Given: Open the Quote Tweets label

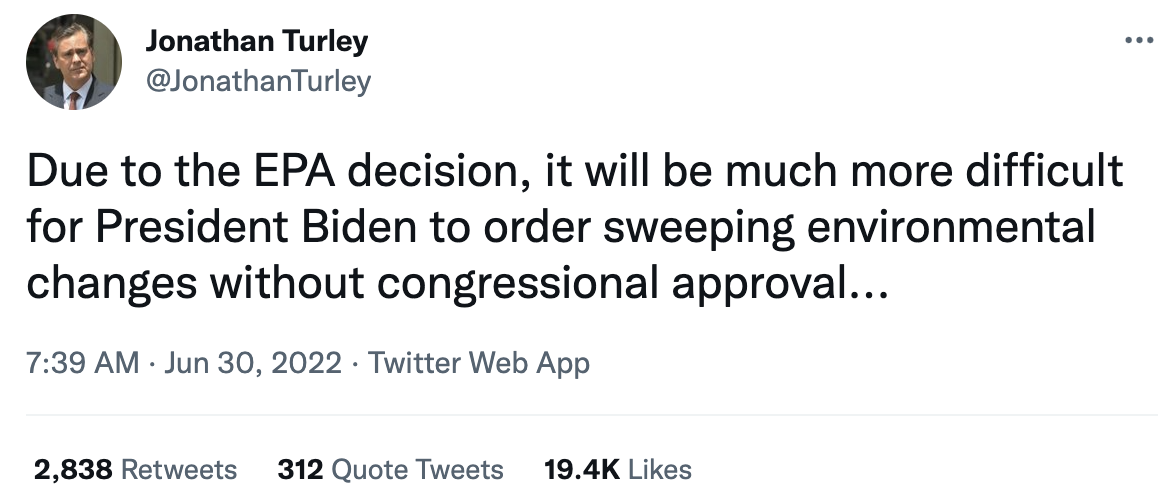Looking at the screenshot, I should click(416, 468).
